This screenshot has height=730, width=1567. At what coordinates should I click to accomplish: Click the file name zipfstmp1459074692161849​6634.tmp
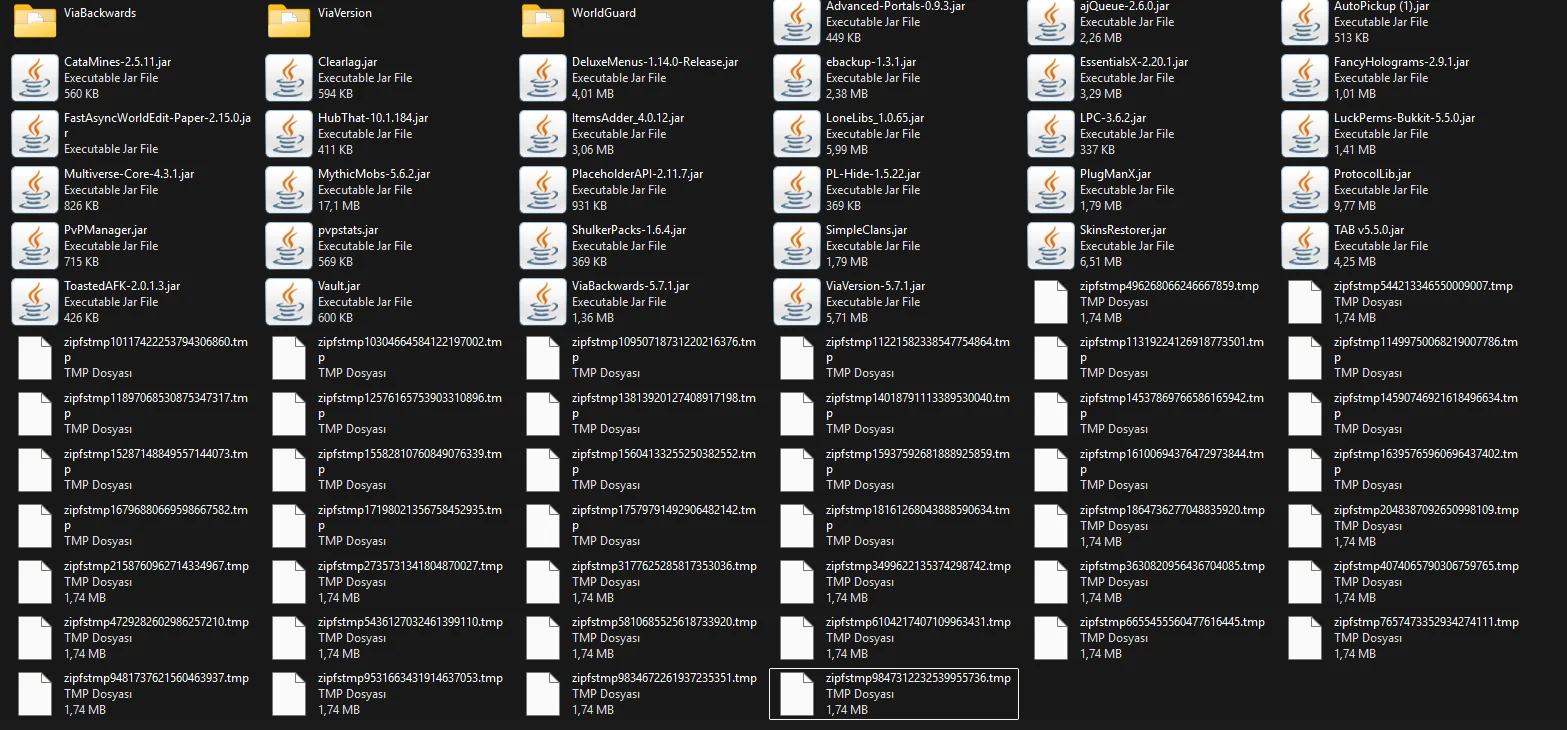pyautogui.click(x=1426, y=405)
